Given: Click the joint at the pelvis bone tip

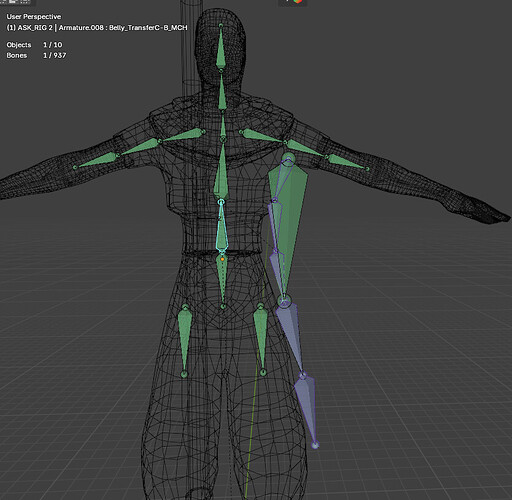Looking at the screenshot, I should [223, 306].
